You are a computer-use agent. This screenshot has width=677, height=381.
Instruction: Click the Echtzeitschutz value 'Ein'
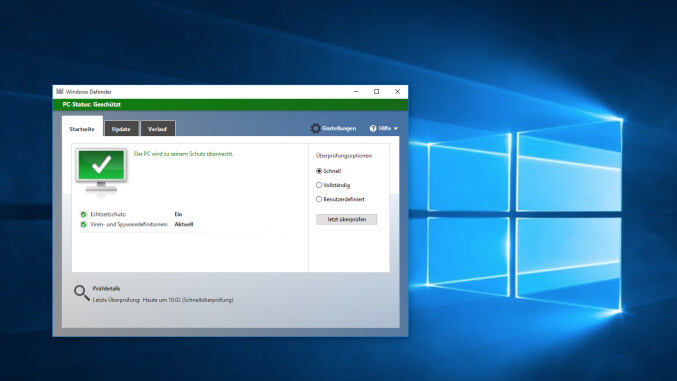(178, 214)
